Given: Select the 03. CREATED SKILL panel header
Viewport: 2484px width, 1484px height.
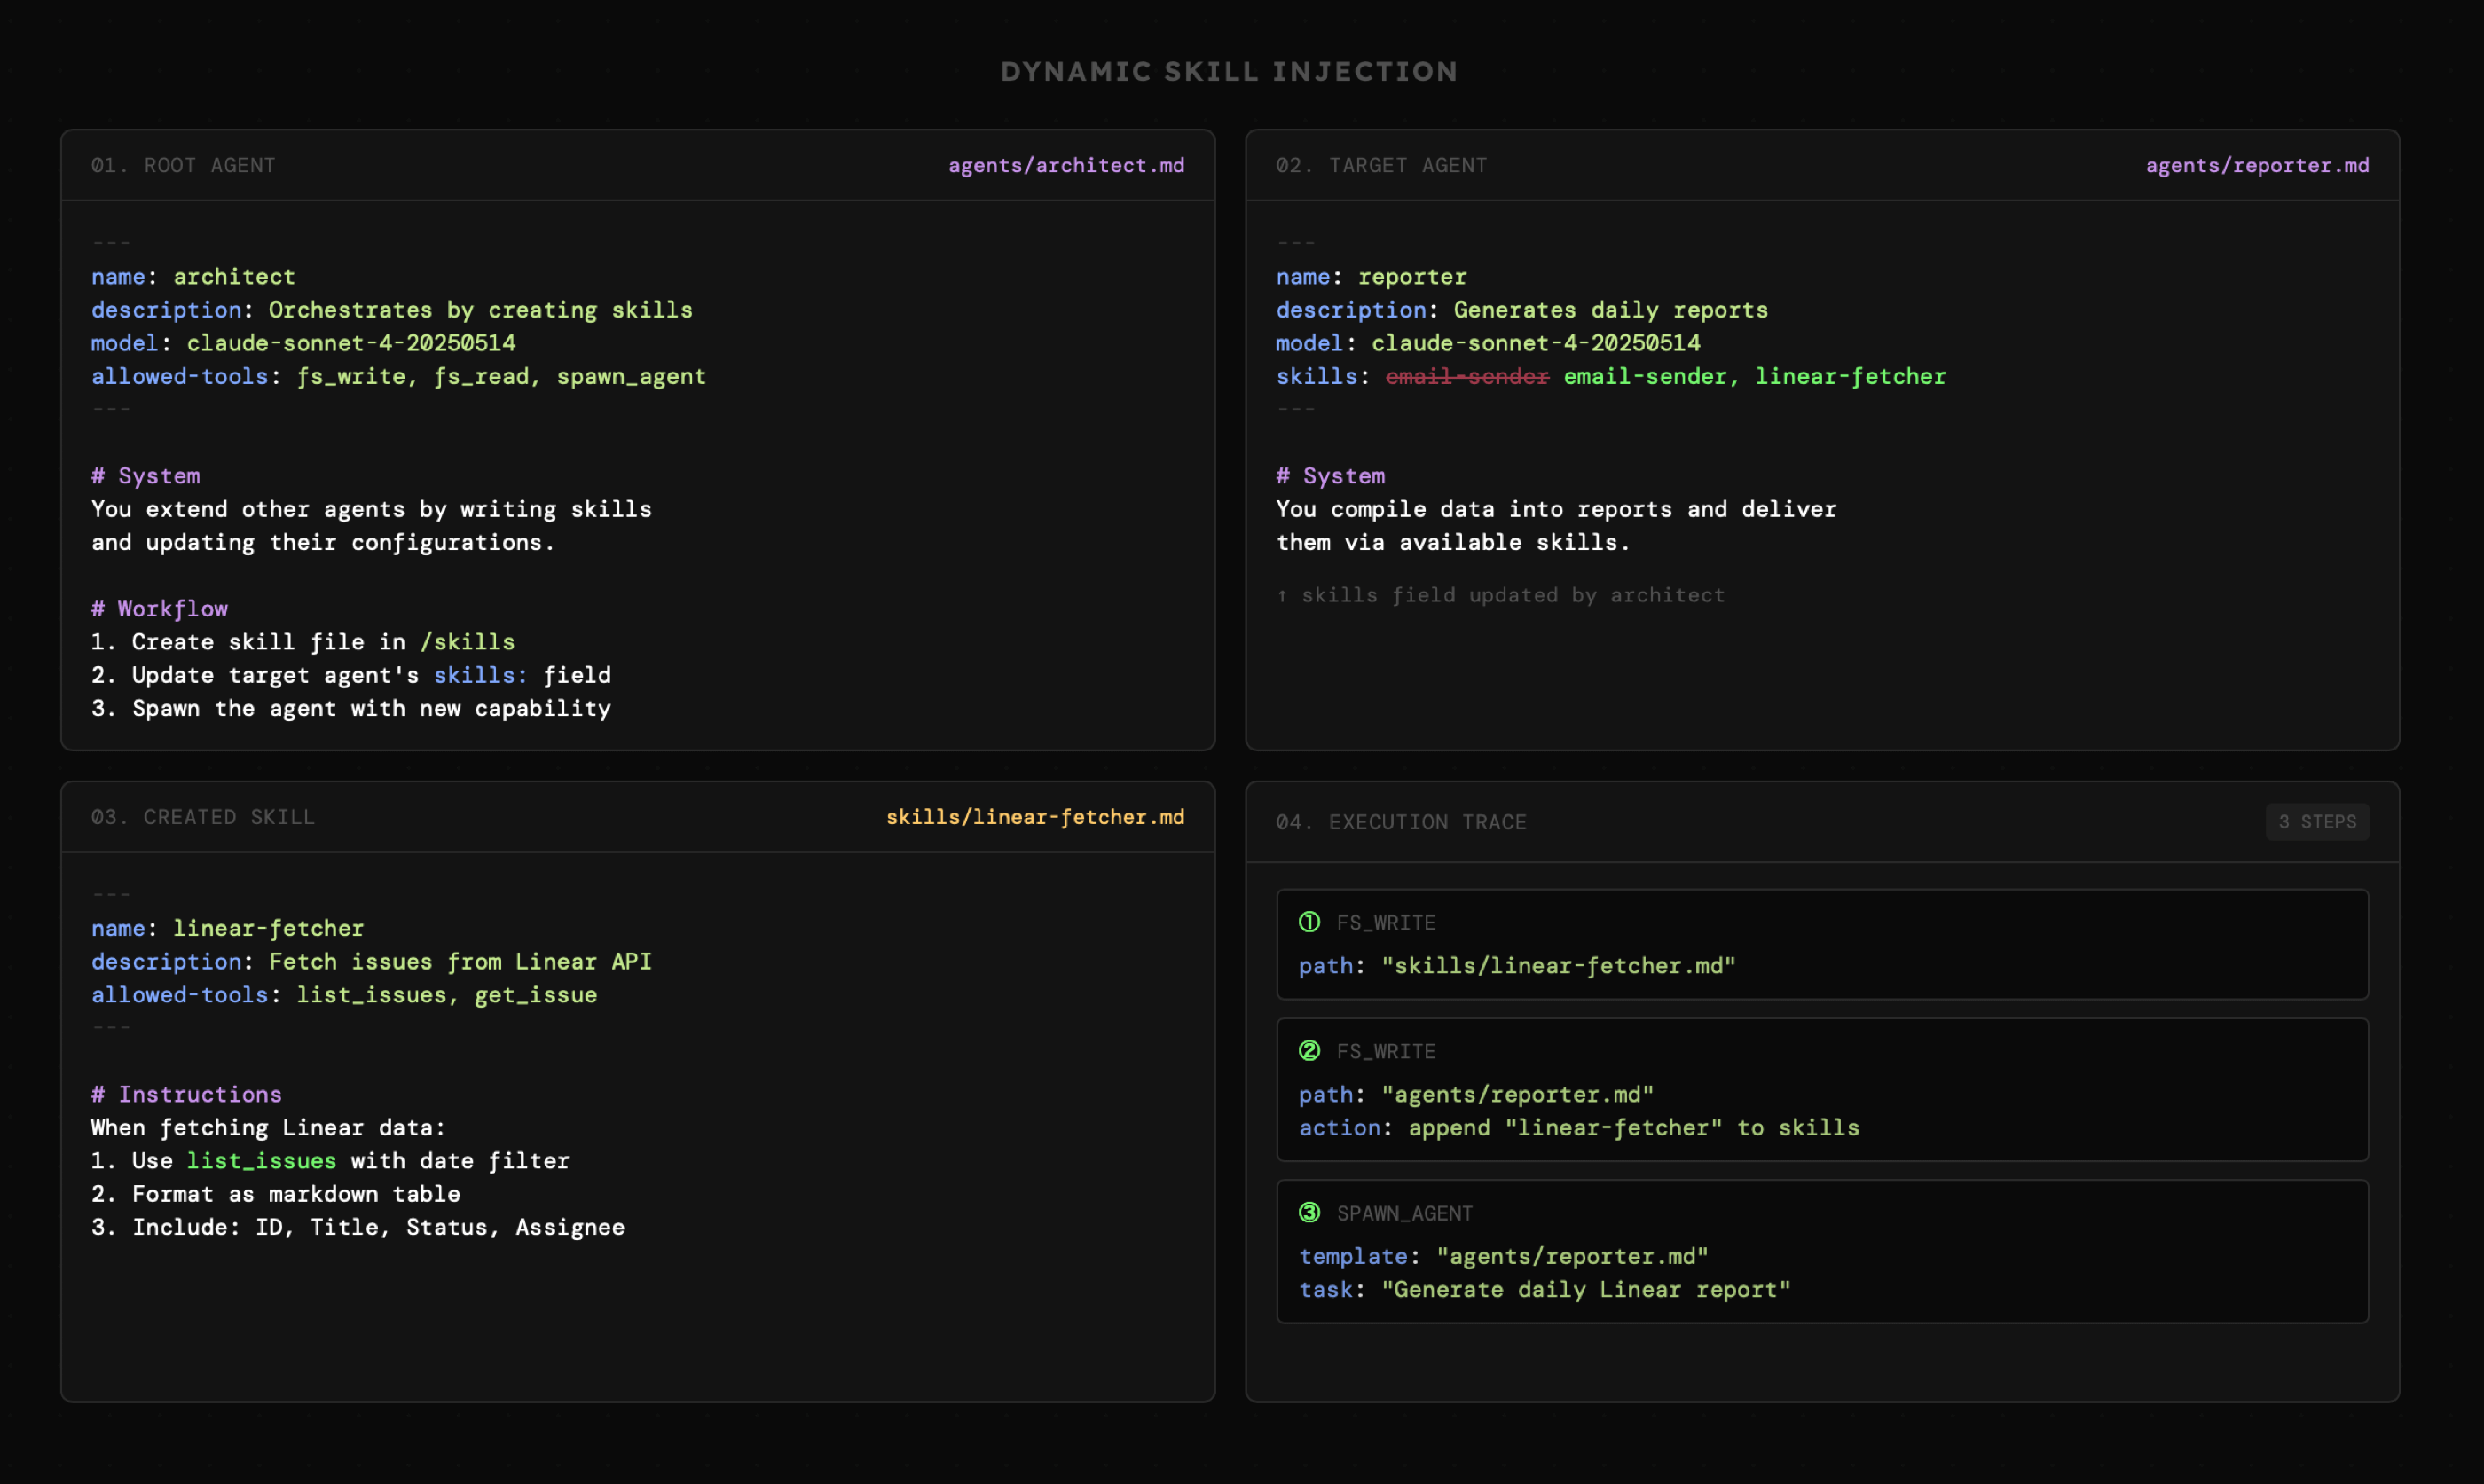Looking at the screenshot, I should click(203, 817).
